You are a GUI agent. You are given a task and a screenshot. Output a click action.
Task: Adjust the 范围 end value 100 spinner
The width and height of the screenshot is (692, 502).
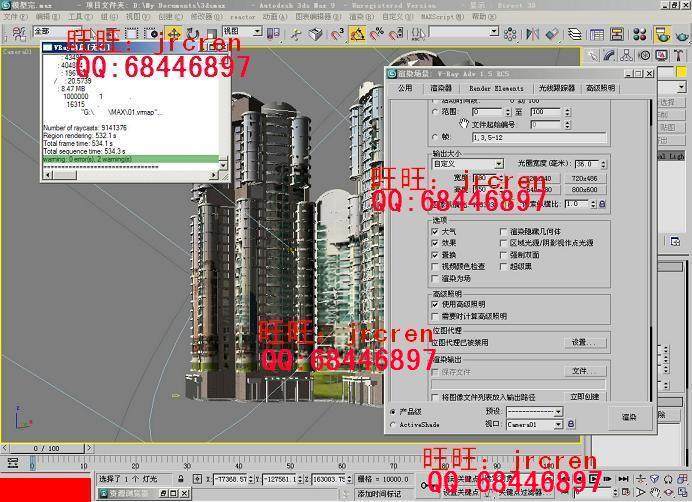pos(568,112)
